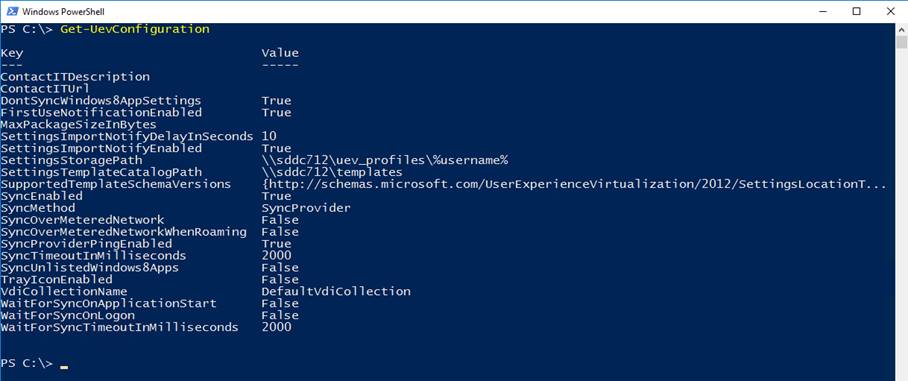Click the Get-UevConfiguration command text
Viewport: 908px width, 381px height.
click(x=135, y=29)
